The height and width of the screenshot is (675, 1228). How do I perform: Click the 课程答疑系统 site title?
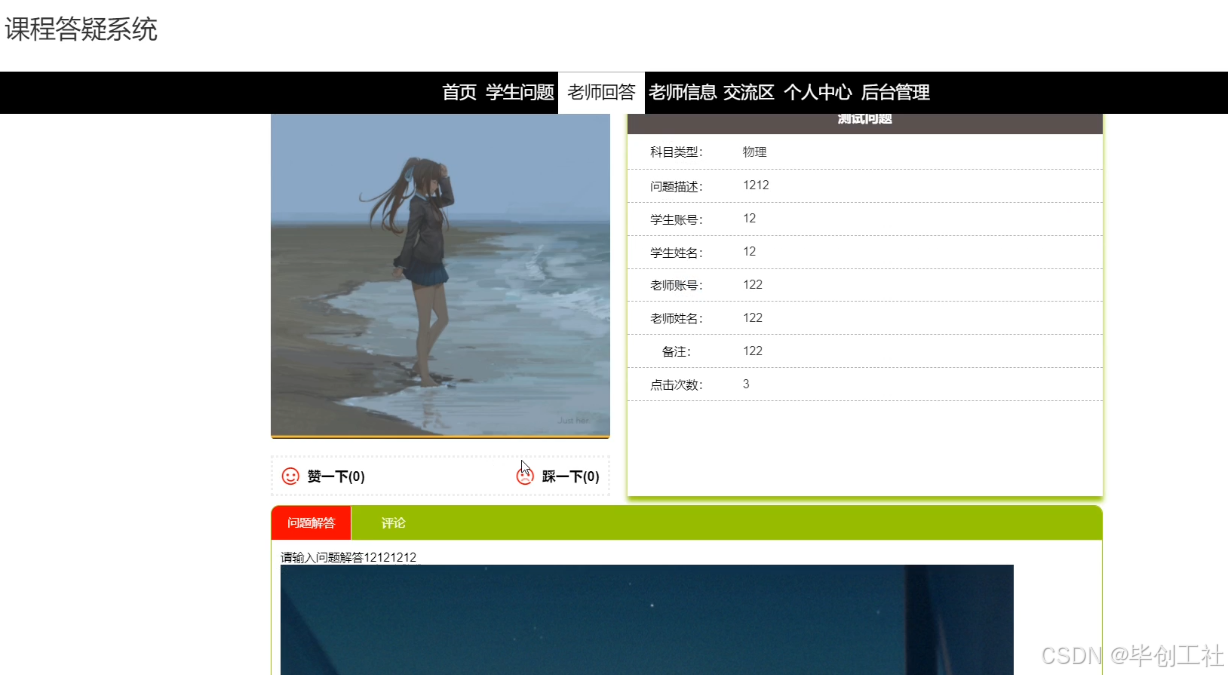tap(81, 30)
